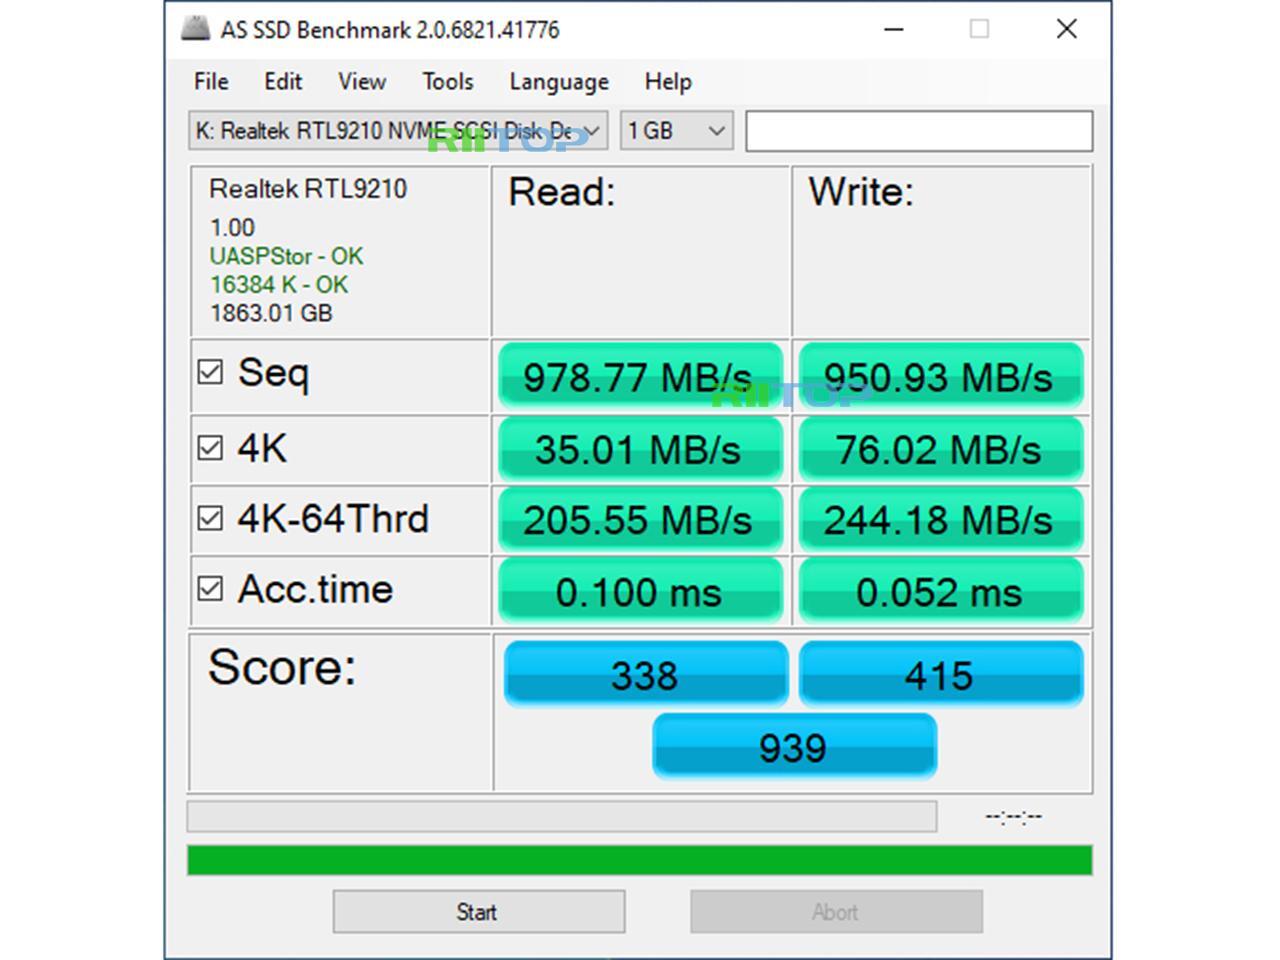Click the AS SSD Benchmark drive icon in title bar

pos(195,28)
